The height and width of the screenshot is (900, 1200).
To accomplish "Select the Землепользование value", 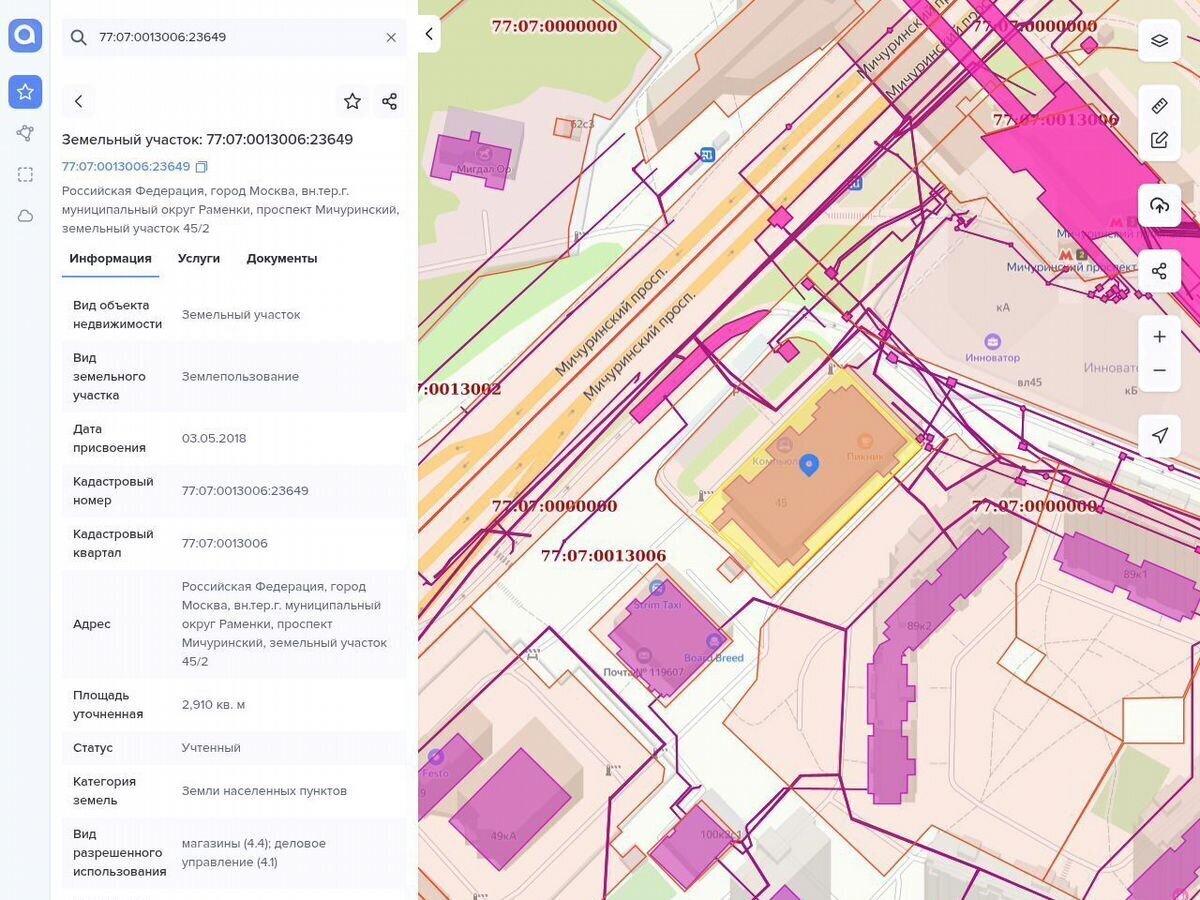I will 240,376.
